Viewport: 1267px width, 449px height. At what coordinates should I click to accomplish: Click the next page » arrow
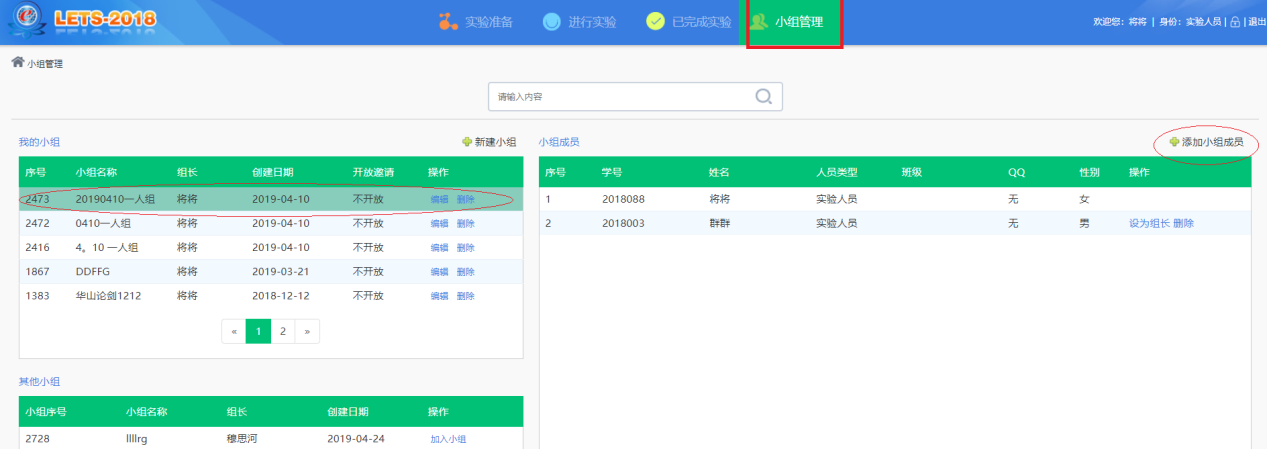tap(307, 331)
